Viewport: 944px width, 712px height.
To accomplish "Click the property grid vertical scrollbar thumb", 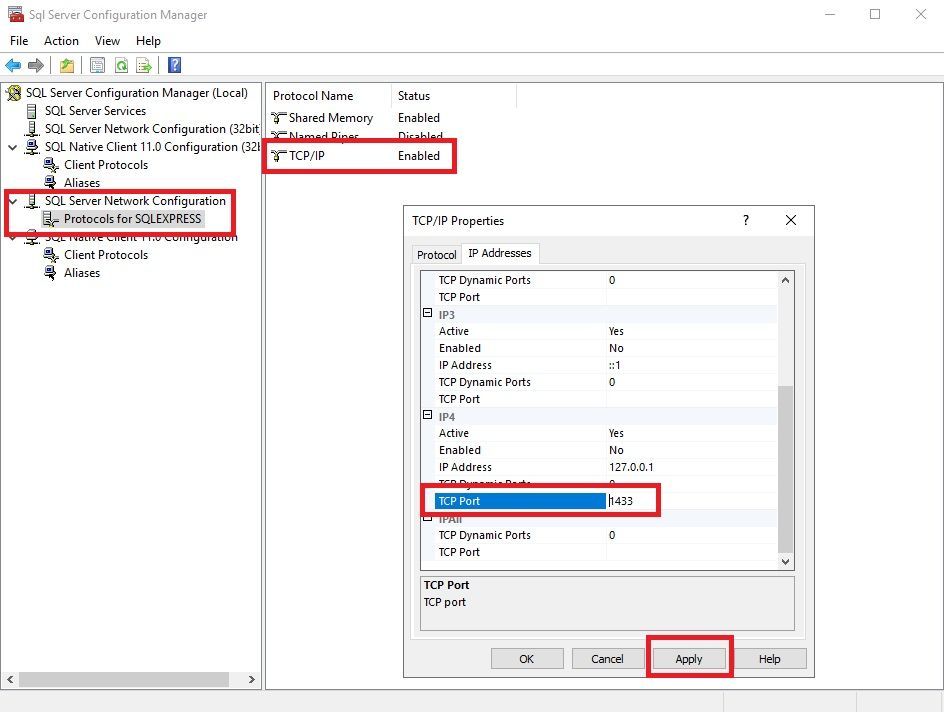I will 785,468.
